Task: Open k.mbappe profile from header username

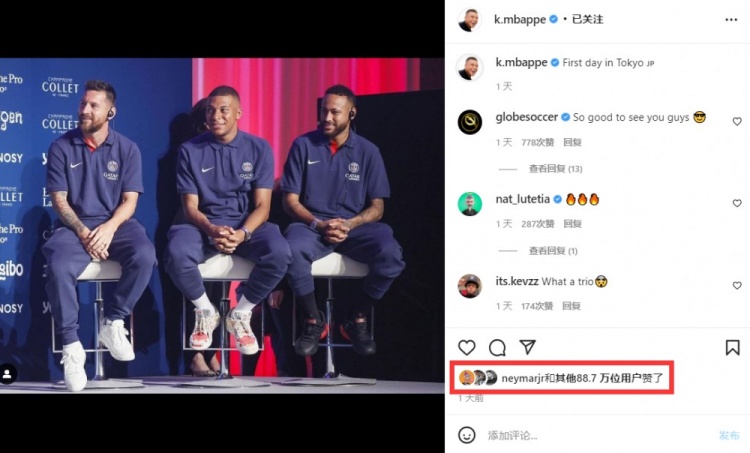Action: (x=520, y=19)
